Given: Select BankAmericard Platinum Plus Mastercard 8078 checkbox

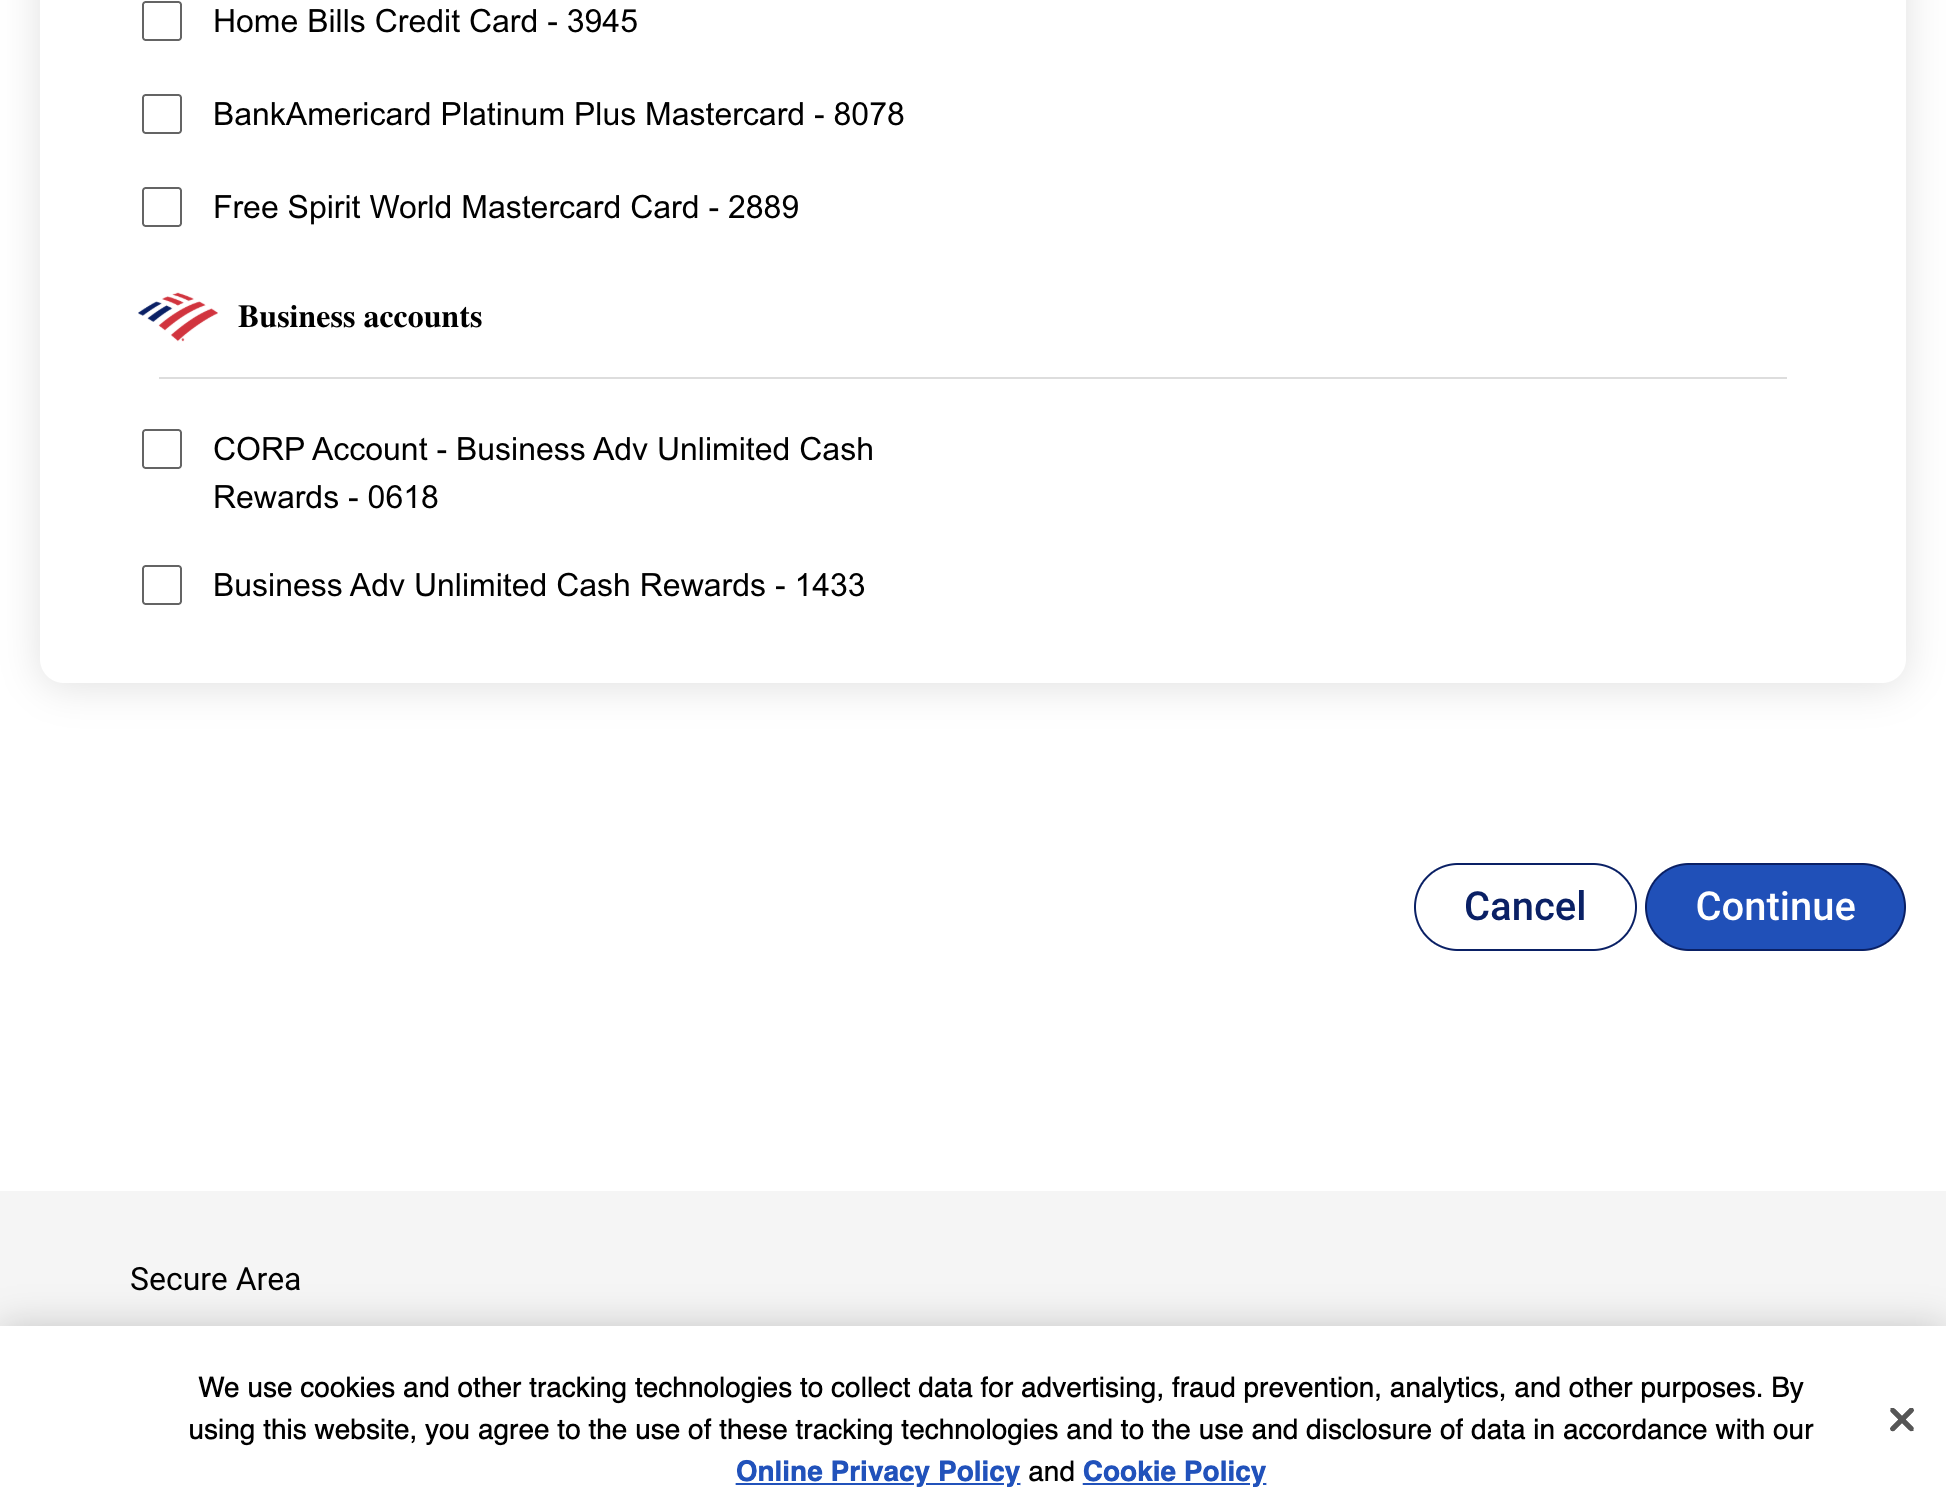Looking at the screenshot, I should click(162, 114).
